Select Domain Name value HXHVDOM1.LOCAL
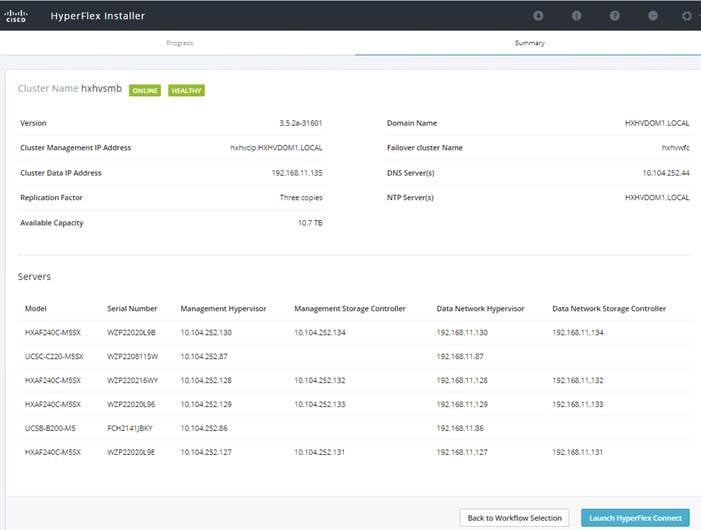 point(657,123)
